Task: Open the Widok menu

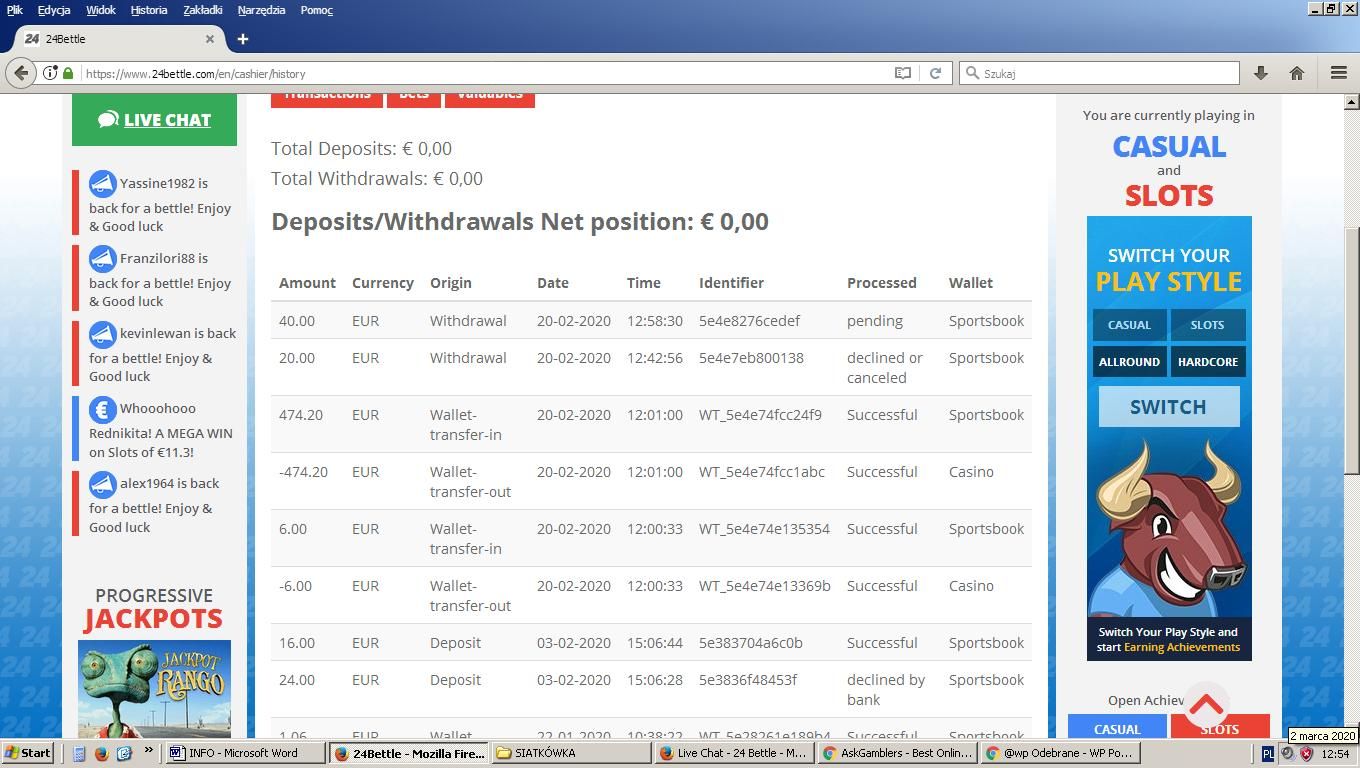Action: pyautogui.click(x=101, y=10)
